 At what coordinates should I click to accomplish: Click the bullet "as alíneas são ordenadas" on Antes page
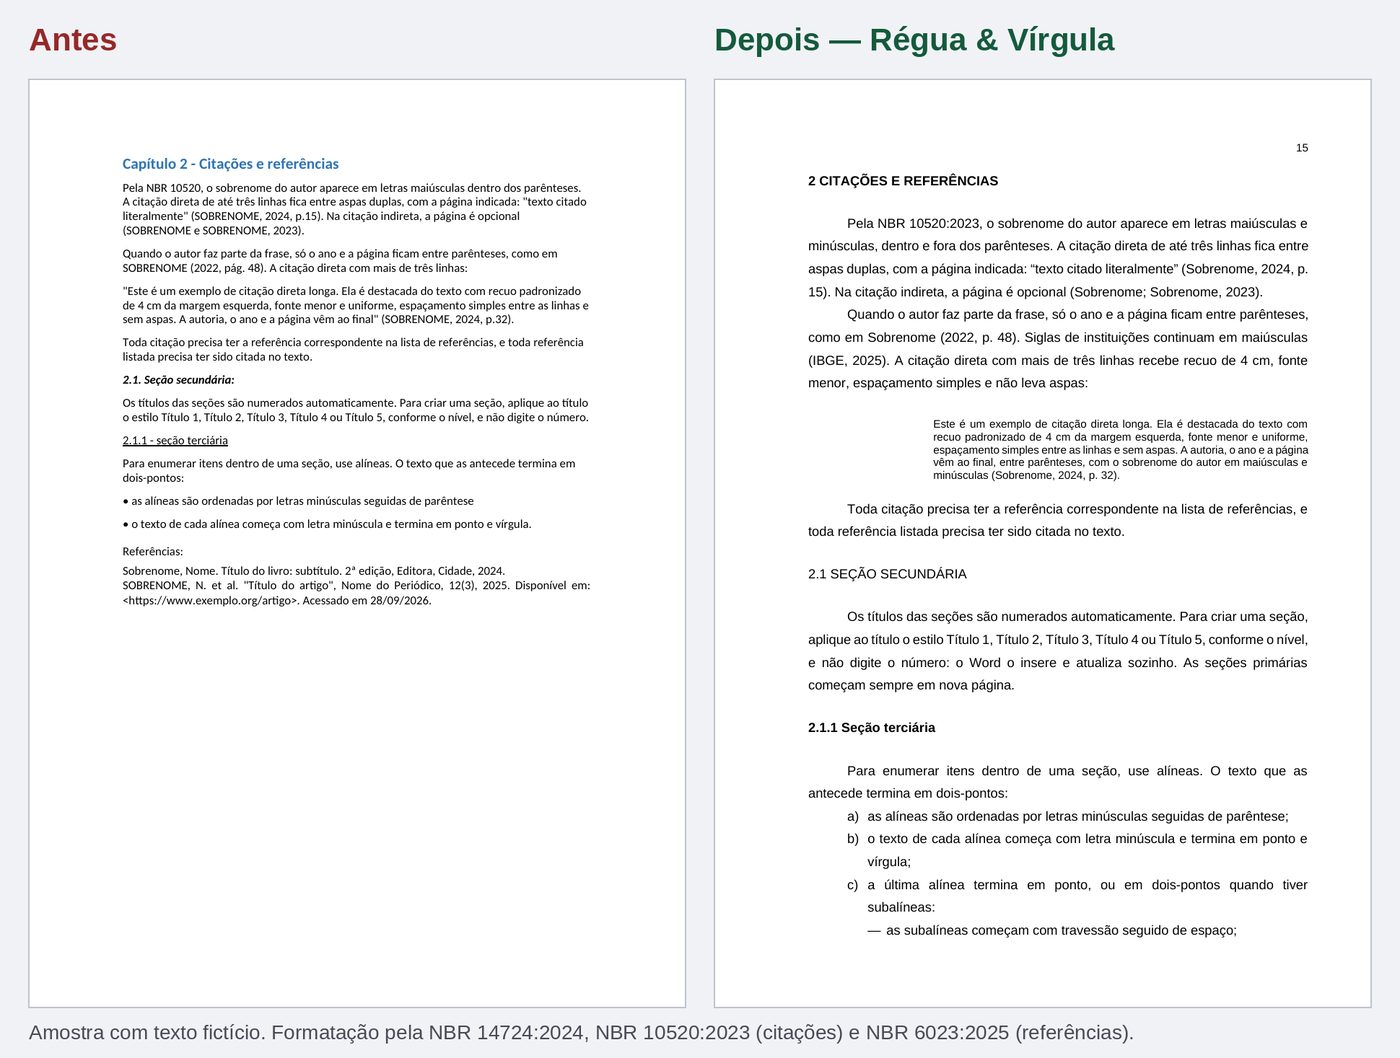[298, 501]
